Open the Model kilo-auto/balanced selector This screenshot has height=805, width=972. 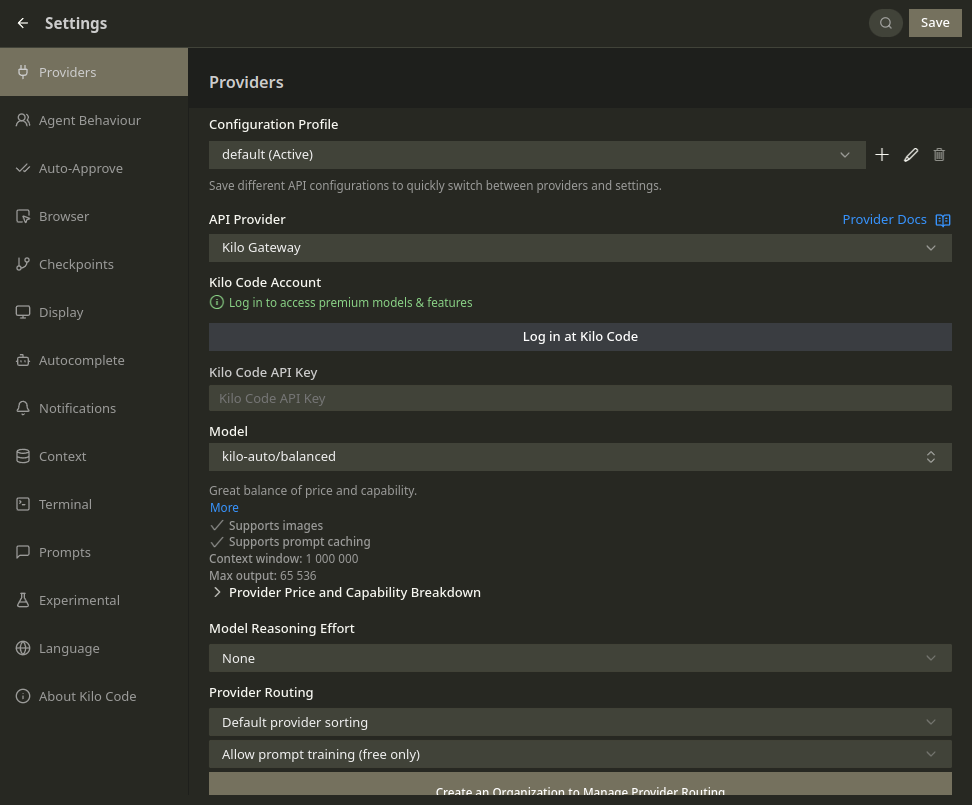click(580, 457)
